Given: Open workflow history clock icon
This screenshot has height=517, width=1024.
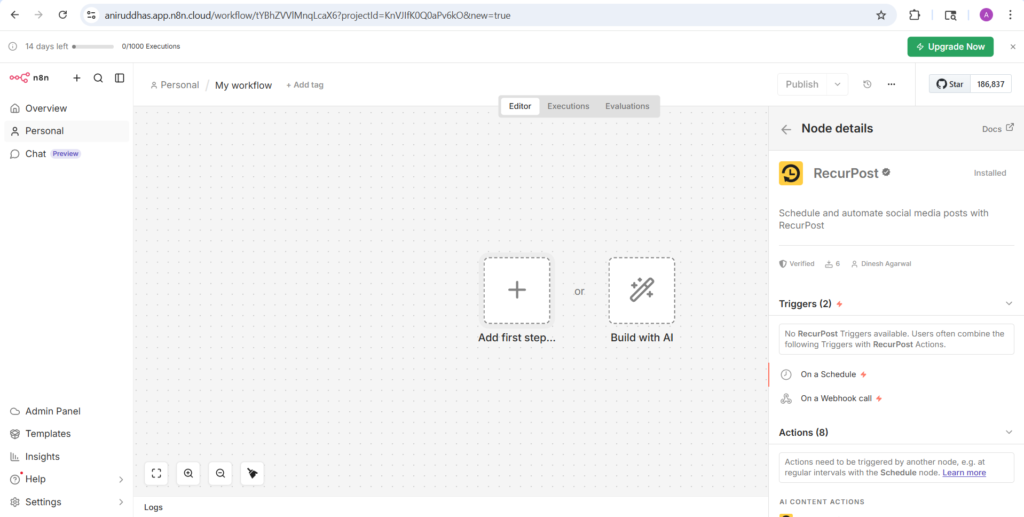Looking at the screenshot, I should point(867,84).
